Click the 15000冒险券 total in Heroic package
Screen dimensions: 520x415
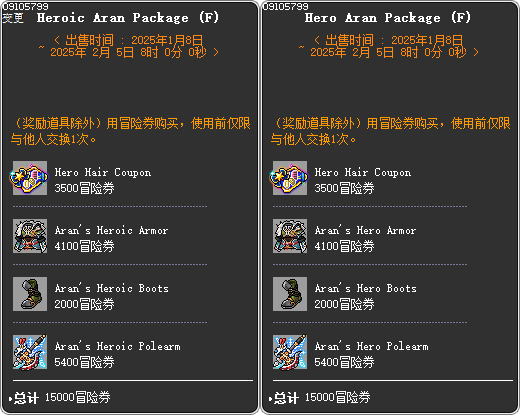(77, 397)
